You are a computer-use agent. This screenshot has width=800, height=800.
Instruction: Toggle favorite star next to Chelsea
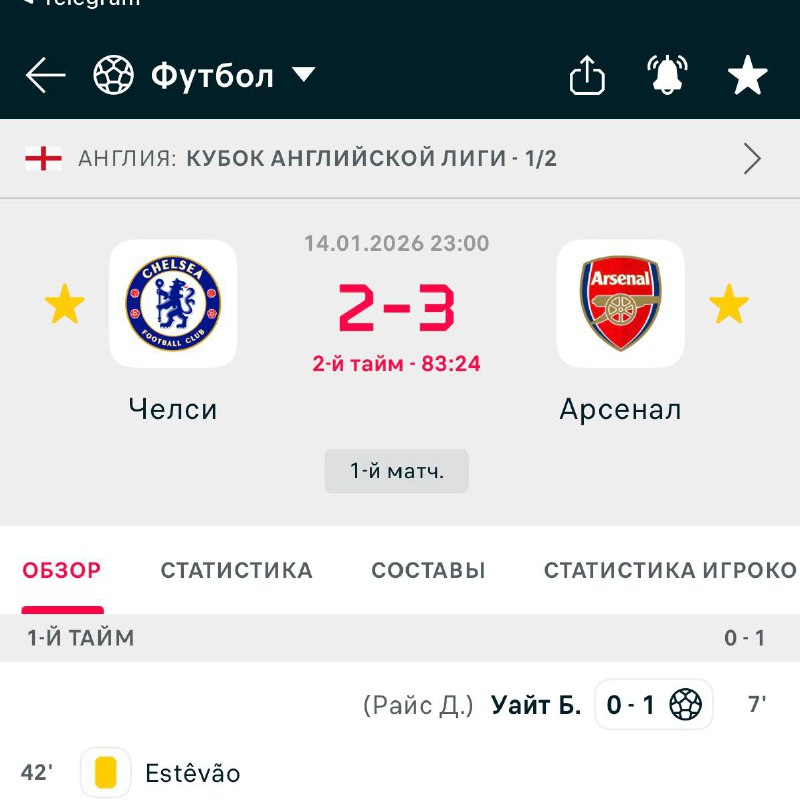tap(65, 305)
